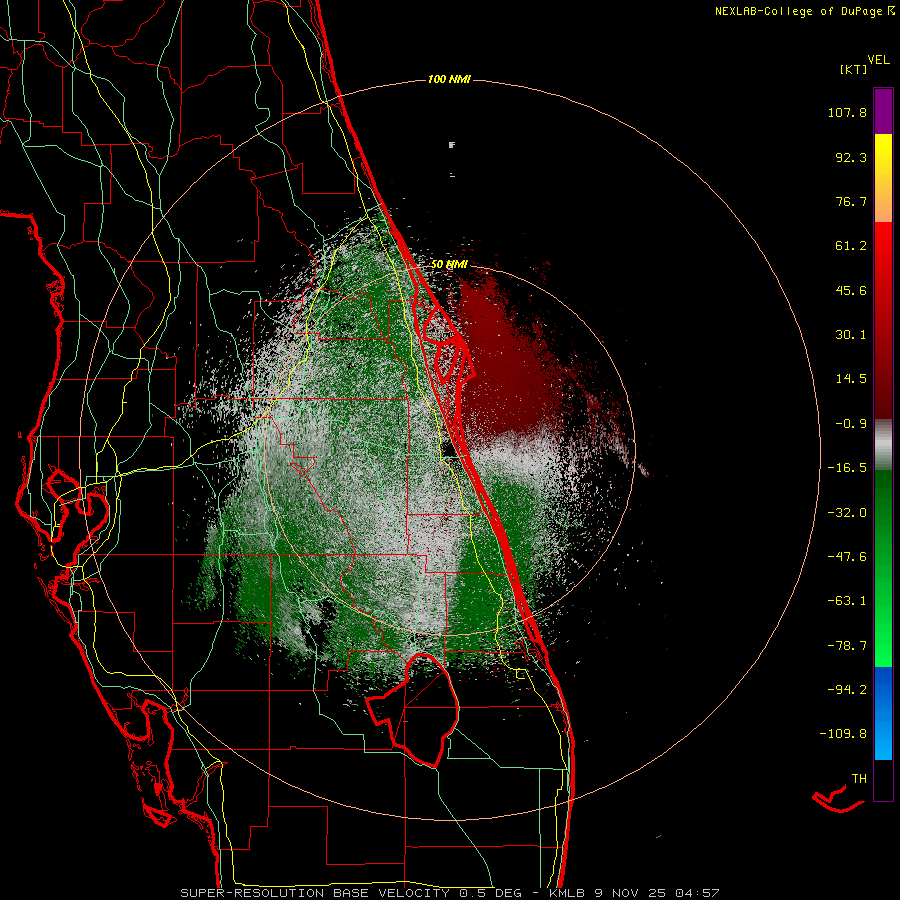Click the NEXLAB-College of DuPage credit text
This screenshot has height=900, width=900.
pyautogui.click(x=804, y=11)
